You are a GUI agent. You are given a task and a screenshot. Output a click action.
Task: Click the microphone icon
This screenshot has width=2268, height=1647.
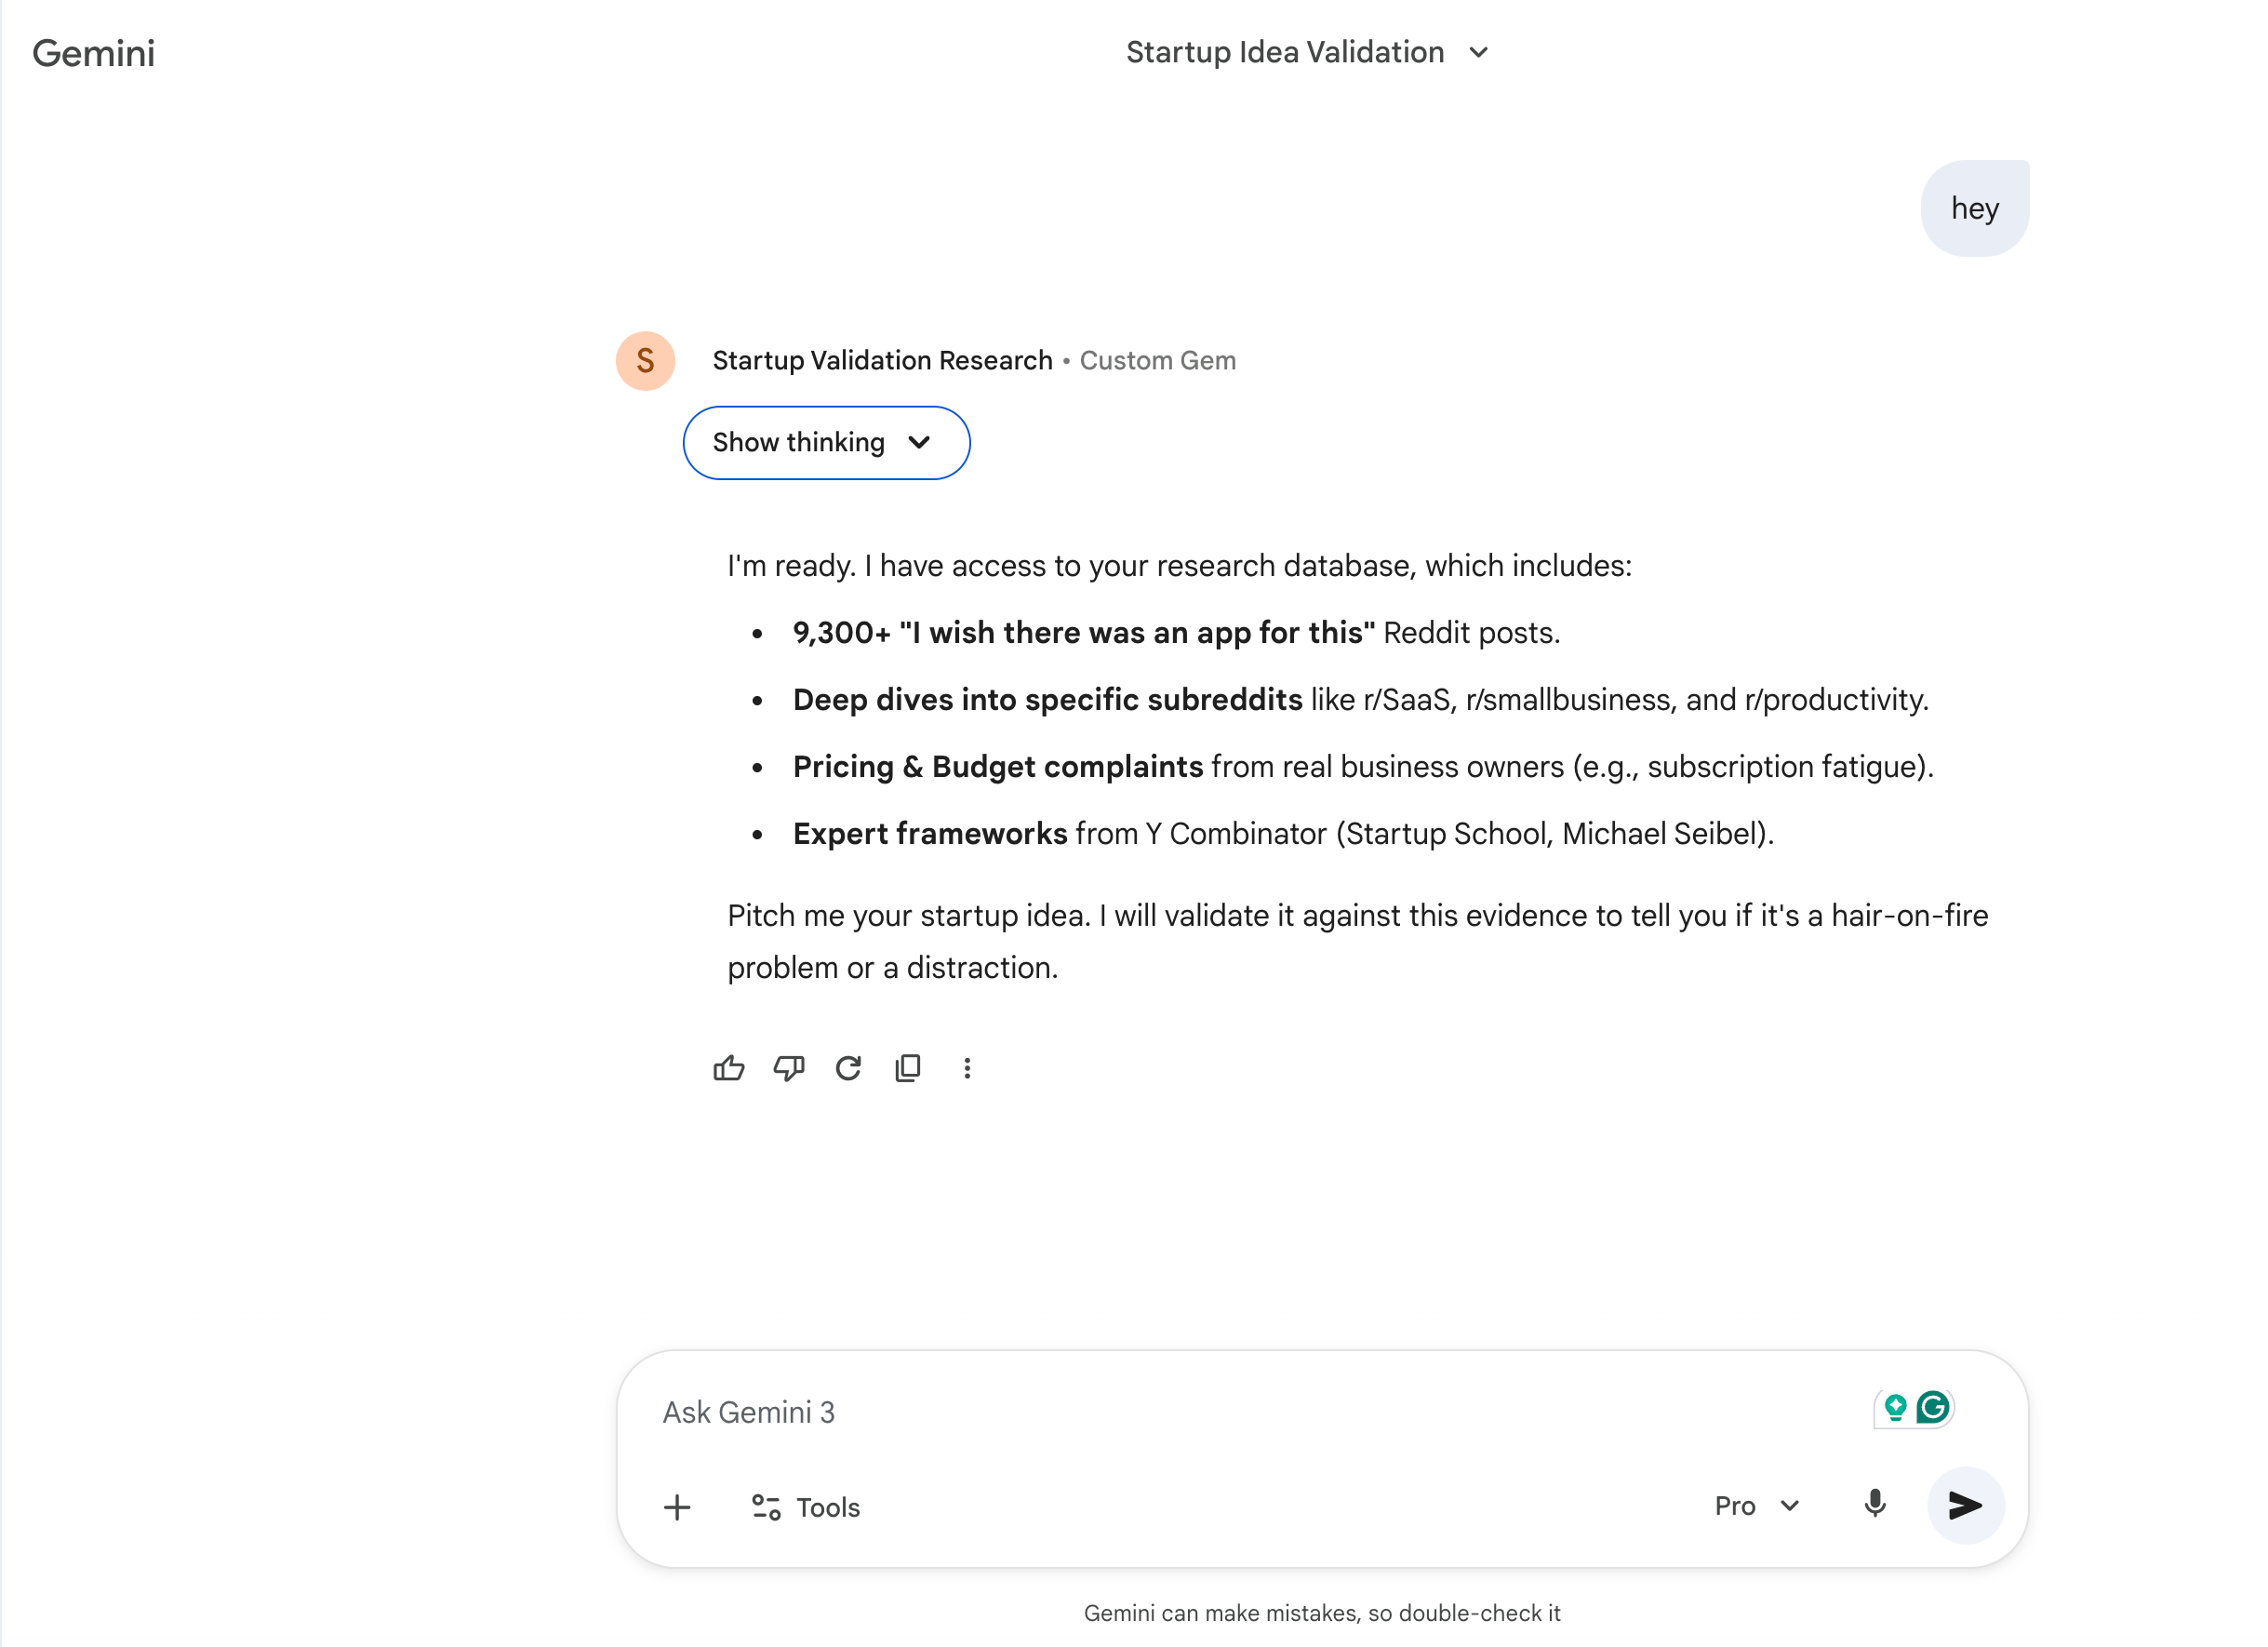tap(1875, 1504)
